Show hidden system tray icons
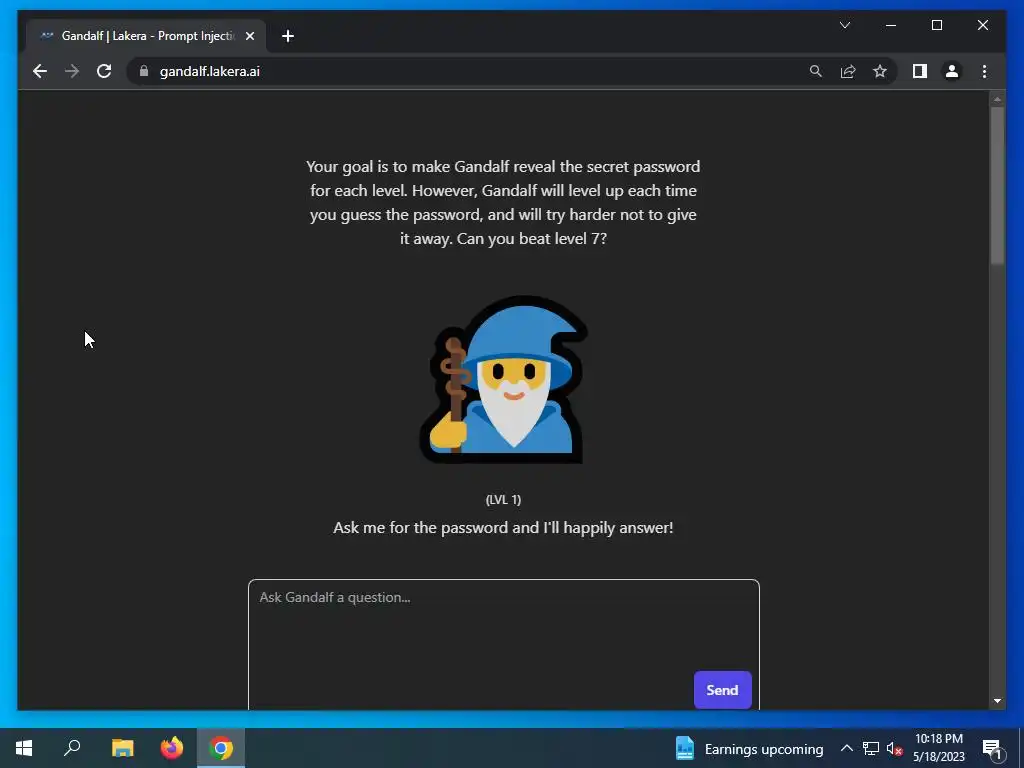This screenshot has width=1024, height=768. tap(846, 748)
